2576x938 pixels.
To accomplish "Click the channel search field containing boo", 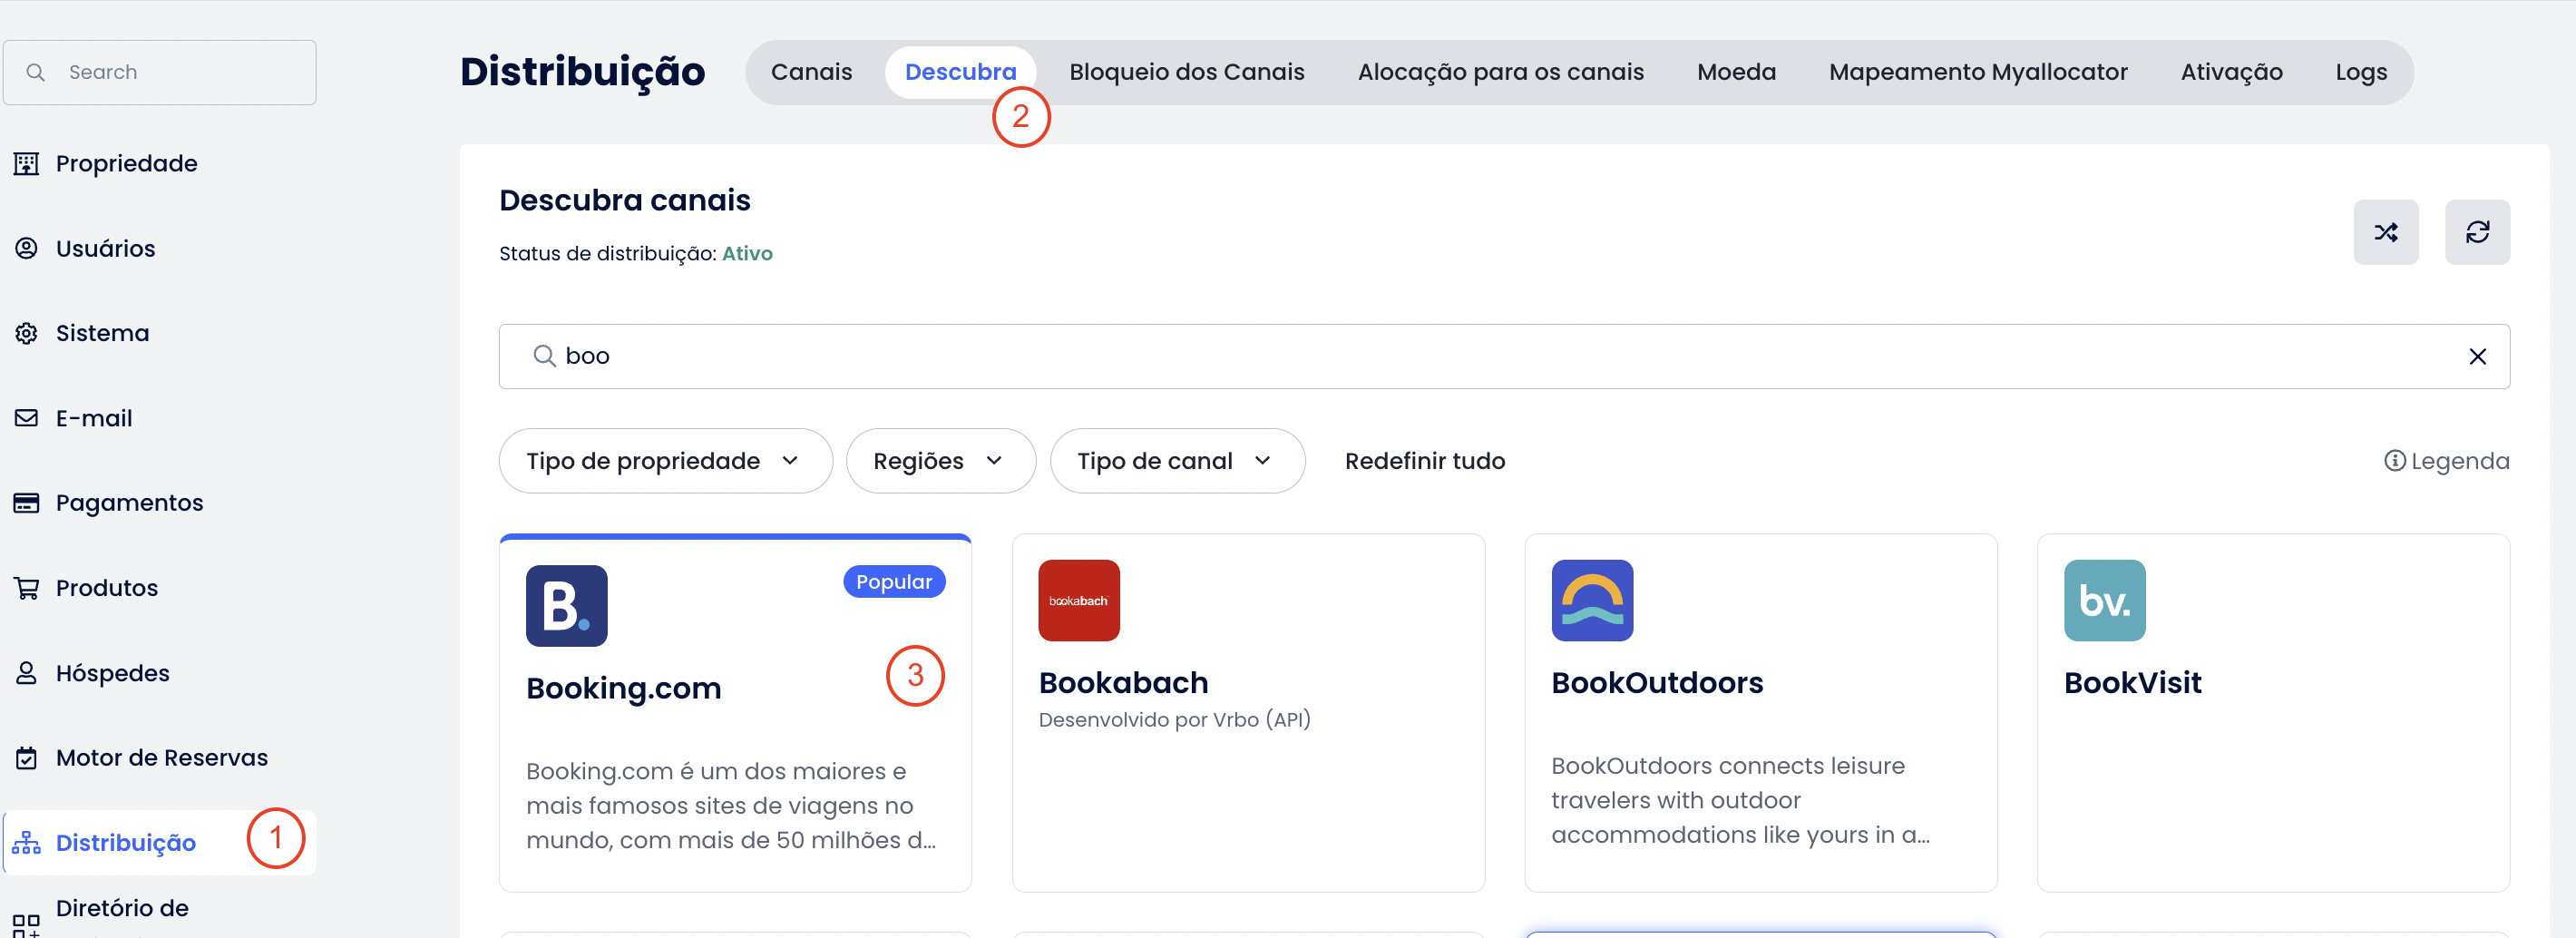I will pyautogui.click(x=1504, y=356).
